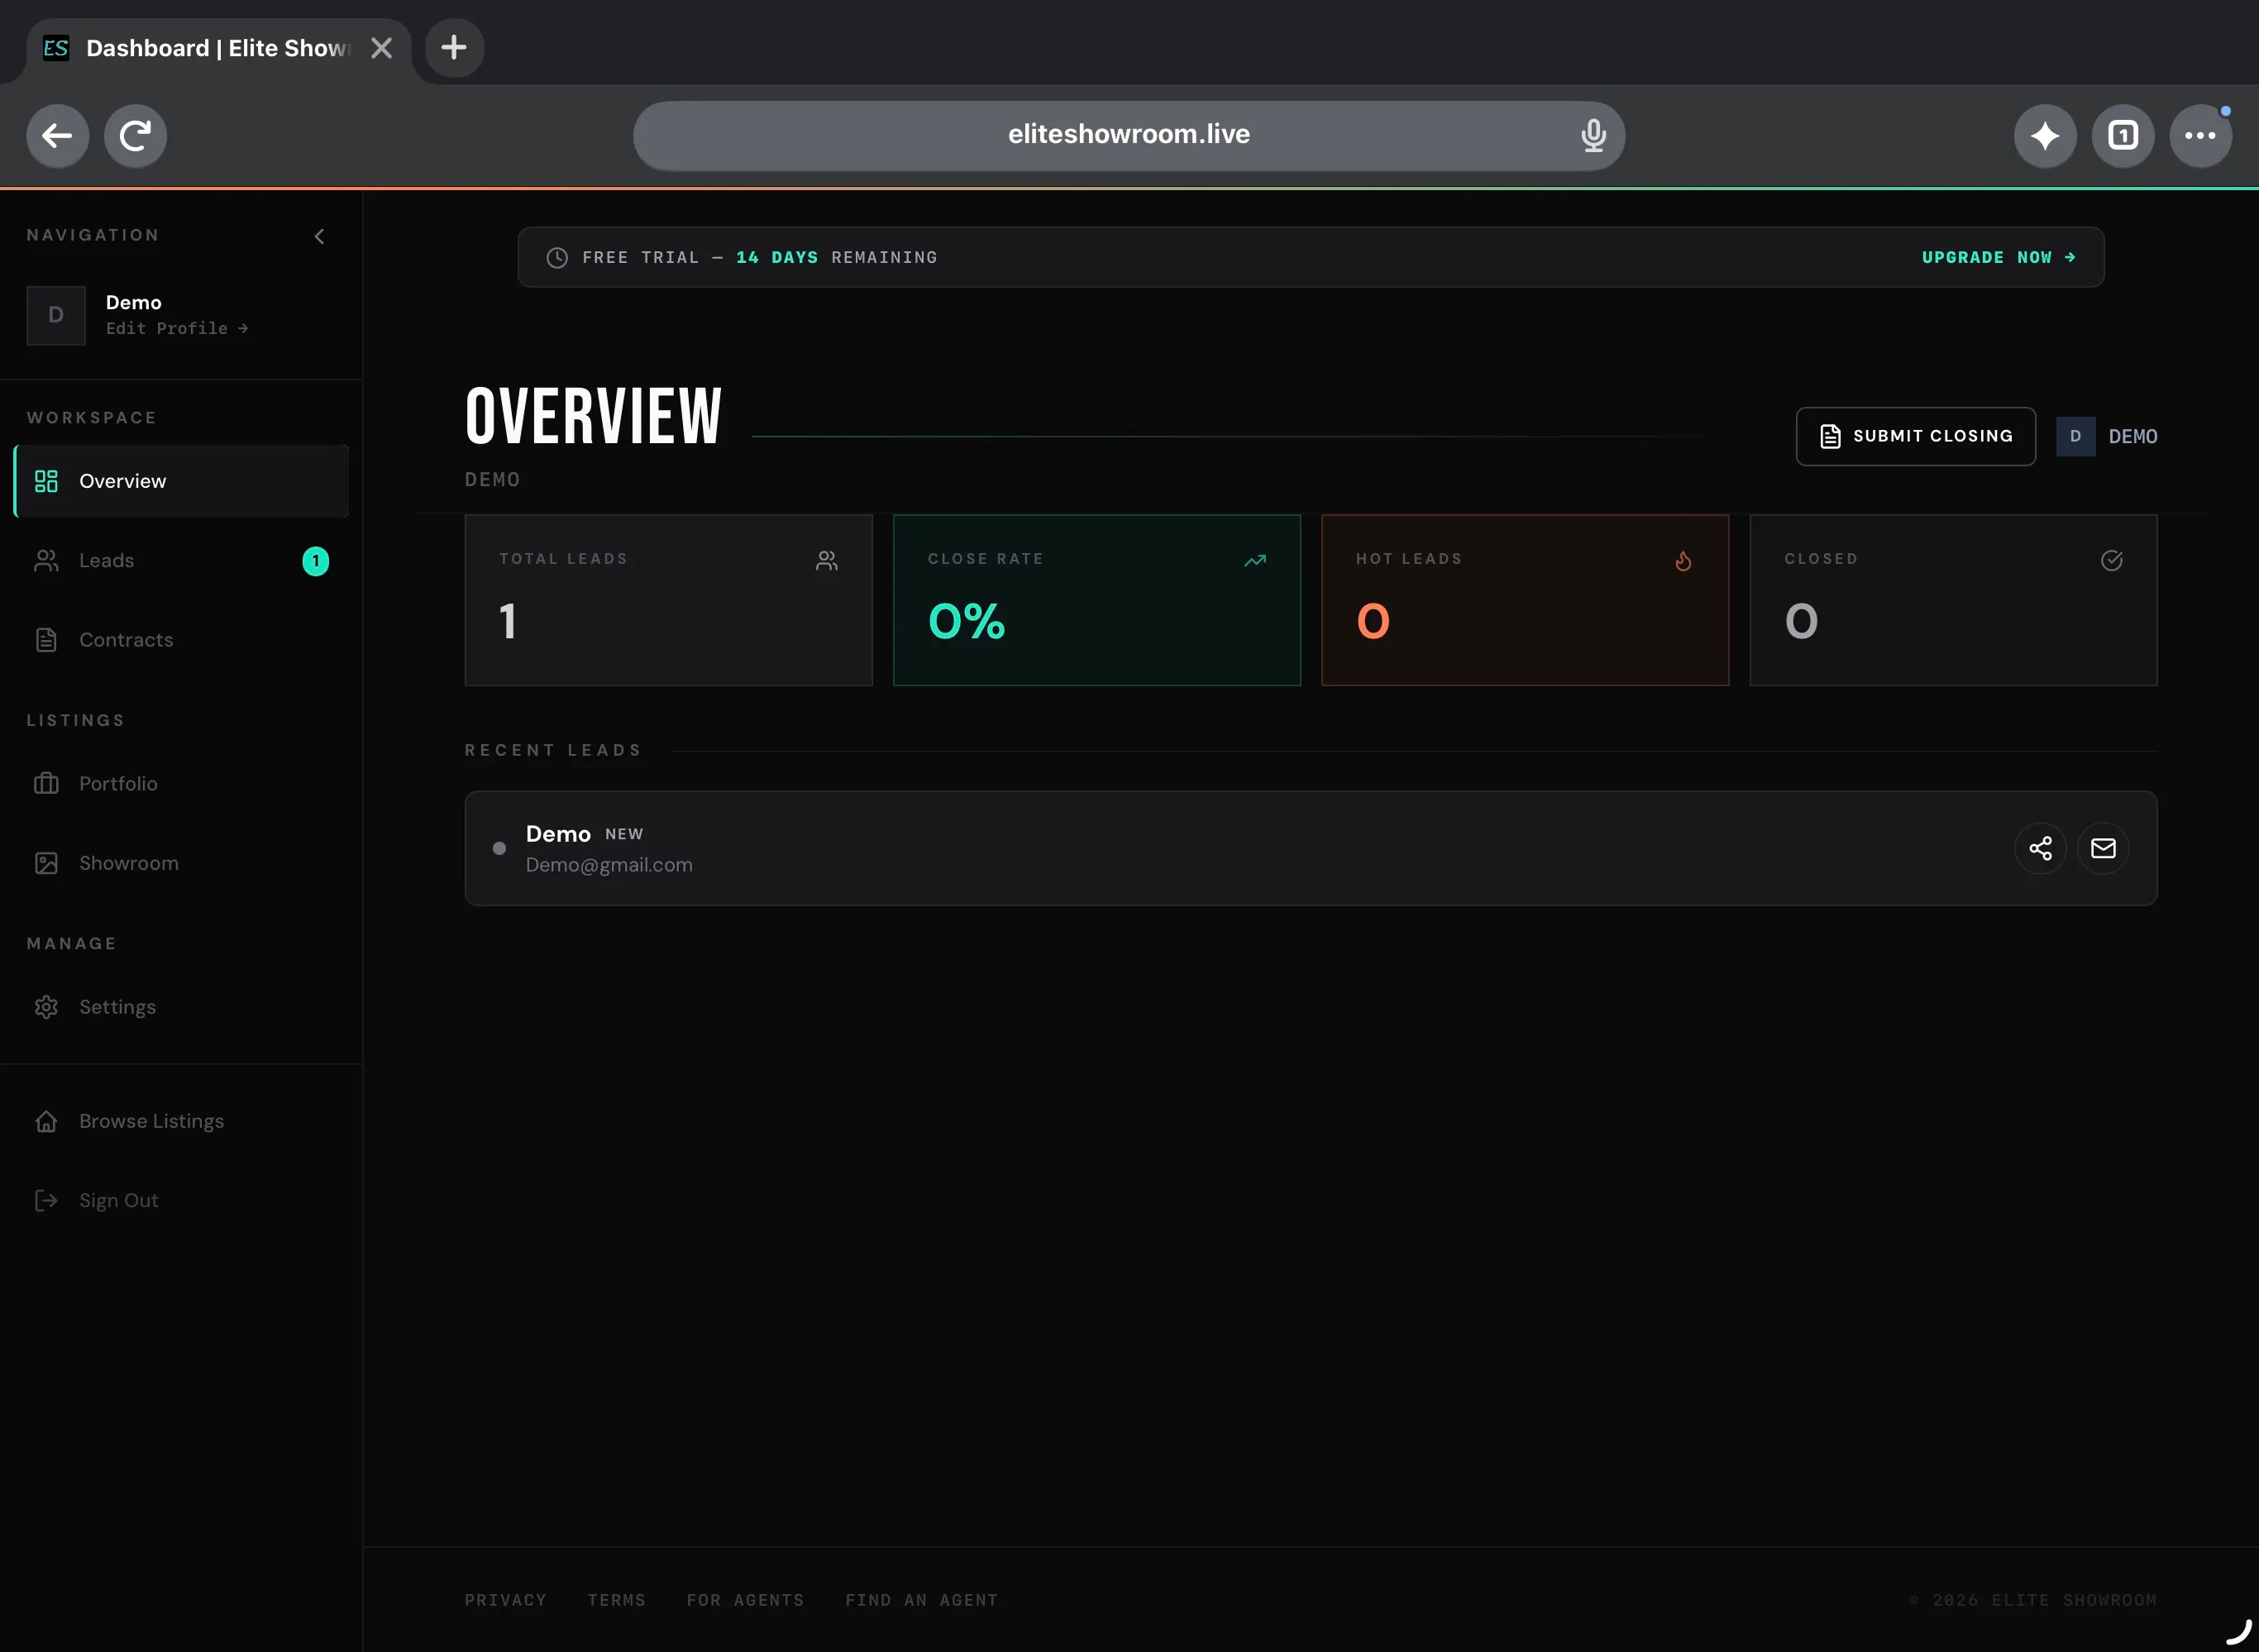Image resolution: width=2259 pixels, height=1652 pixels.
Task: Click the browser sparkle assistant icon
Action: point(2045,135)
